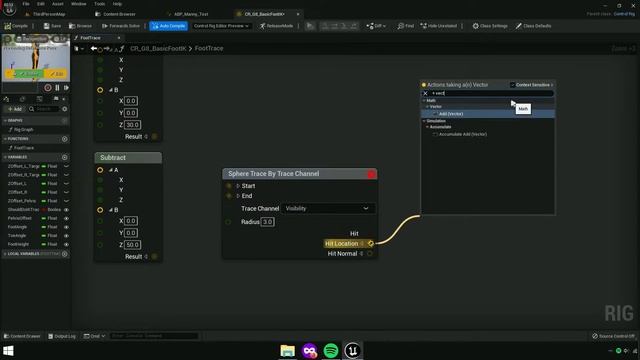
Task: Open the Help menu
Action: [x=117, y=4]
